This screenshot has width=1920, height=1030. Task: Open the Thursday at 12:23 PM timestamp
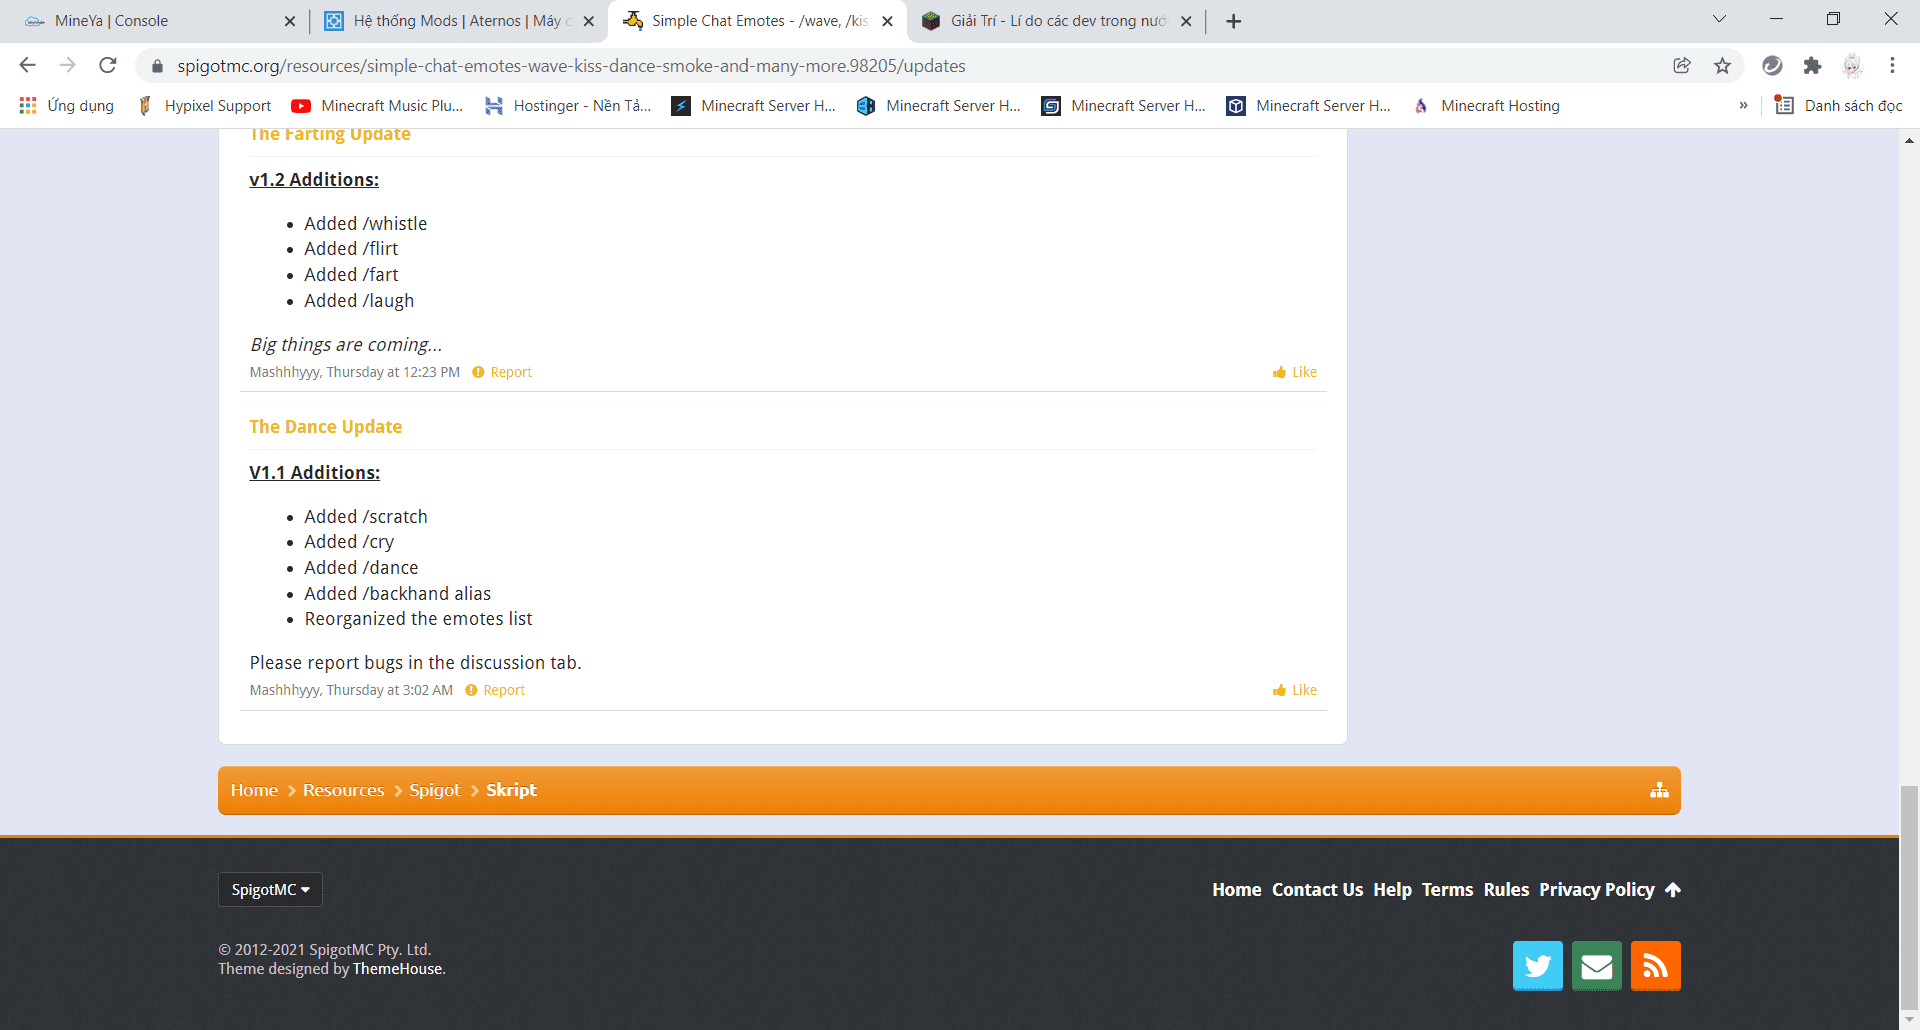tap(393, 372)
